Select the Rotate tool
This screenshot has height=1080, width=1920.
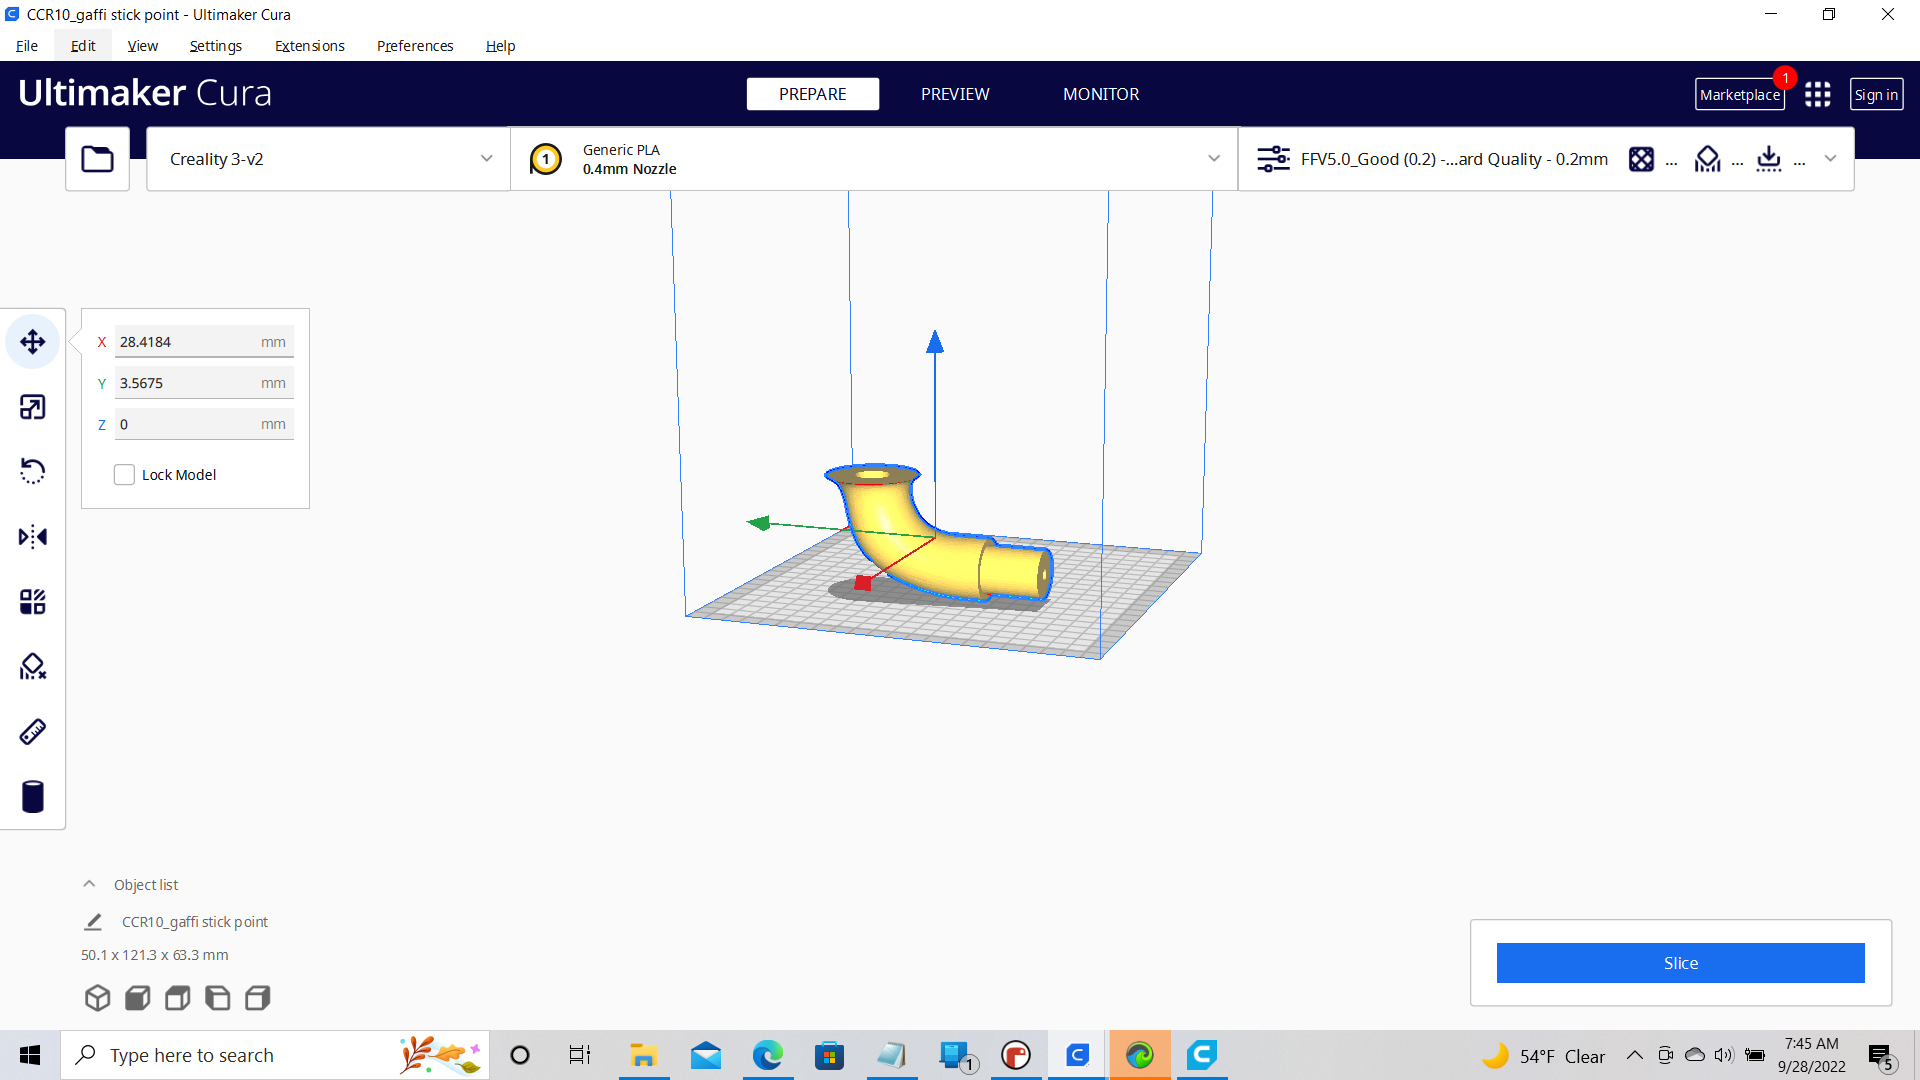(33, 471)
